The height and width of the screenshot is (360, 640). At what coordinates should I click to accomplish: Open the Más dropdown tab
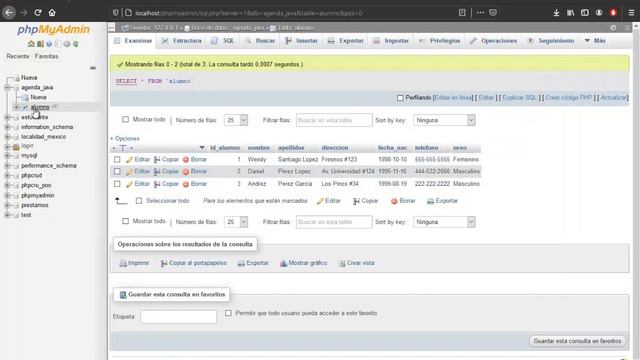click(x=595, y=41)
